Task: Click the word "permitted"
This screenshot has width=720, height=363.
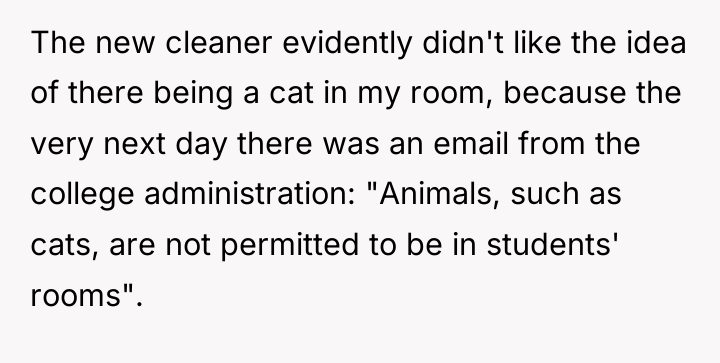Action: click(x=290, y=244)
